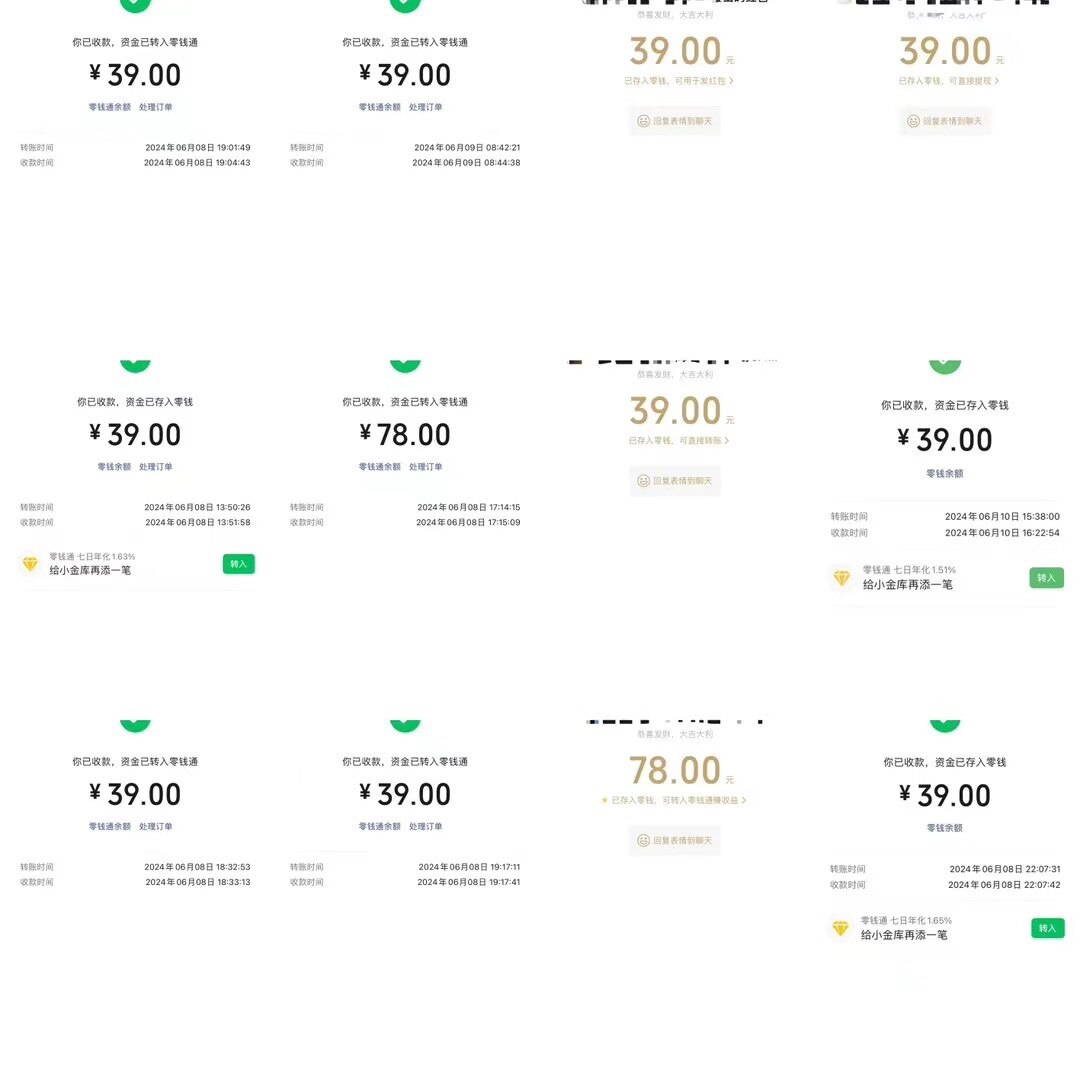Open 处理订单 on the ¥78.00 transfer receipt
The image size is (1080, 1080).
[426, 467]
